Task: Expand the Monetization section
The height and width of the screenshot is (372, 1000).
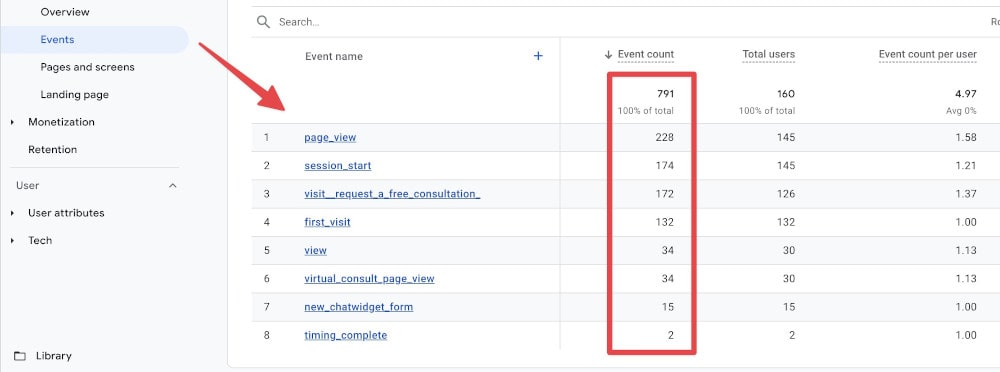Action: [13, 122]
